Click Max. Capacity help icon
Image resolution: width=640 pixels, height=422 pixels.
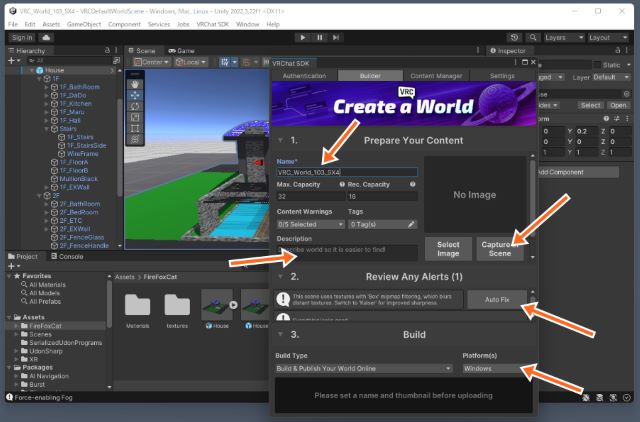click(342, 184)
